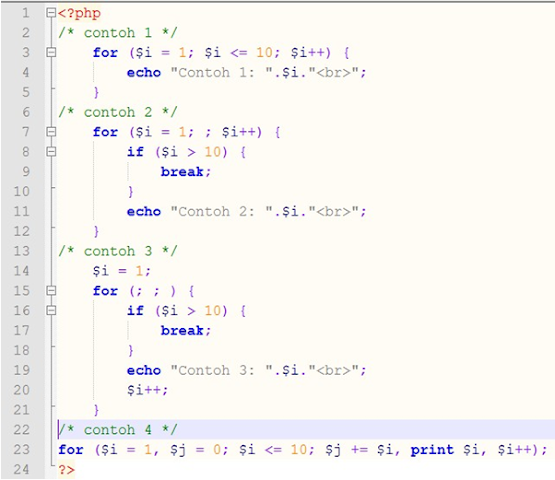Collapse the for loop fold at line 15
Image resolution: width=555 pixels, height=480 pixels.
pos(51,291)
